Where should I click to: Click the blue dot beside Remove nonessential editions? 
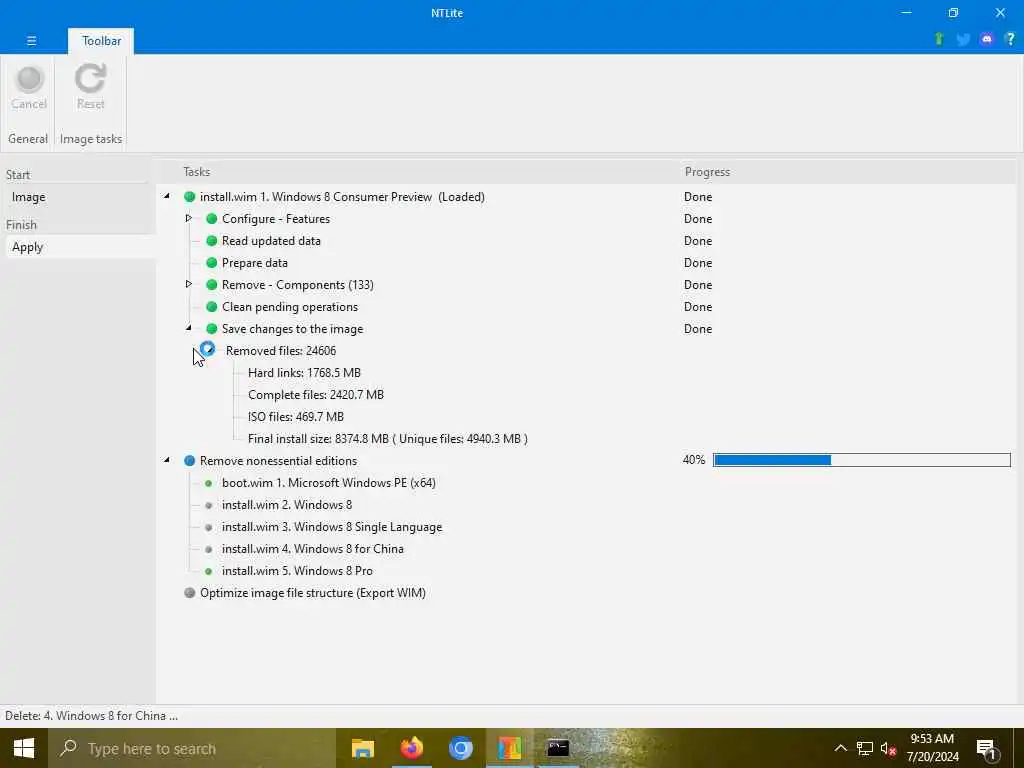[x=189, y=460]
